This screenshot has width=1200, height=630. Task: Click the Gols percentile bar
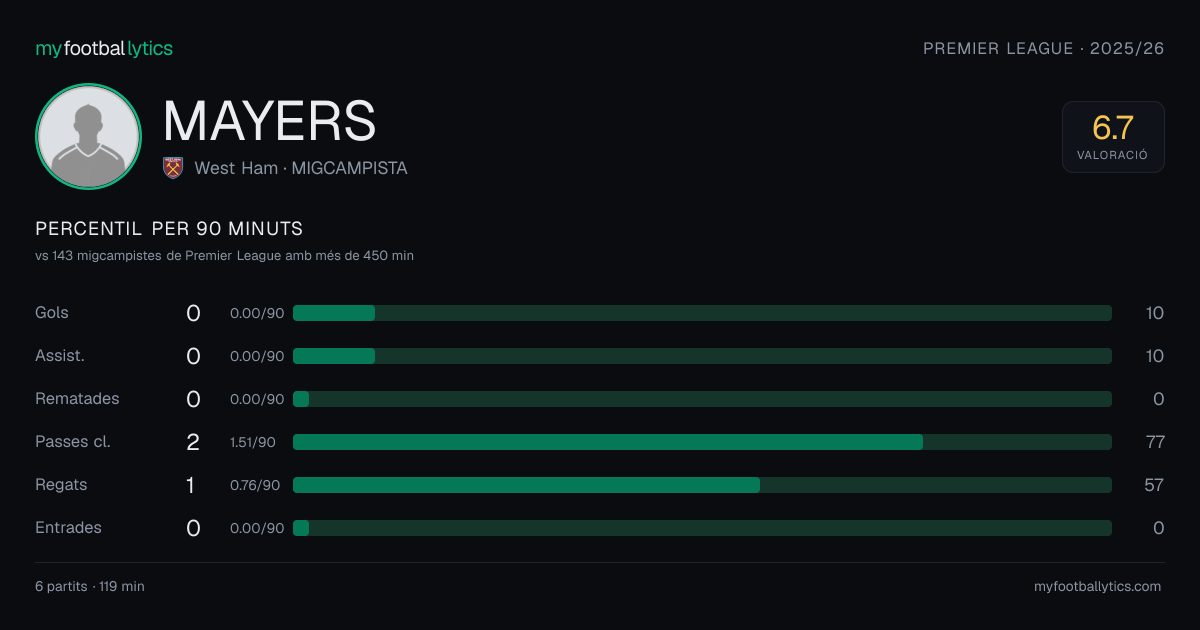point(702,313)
